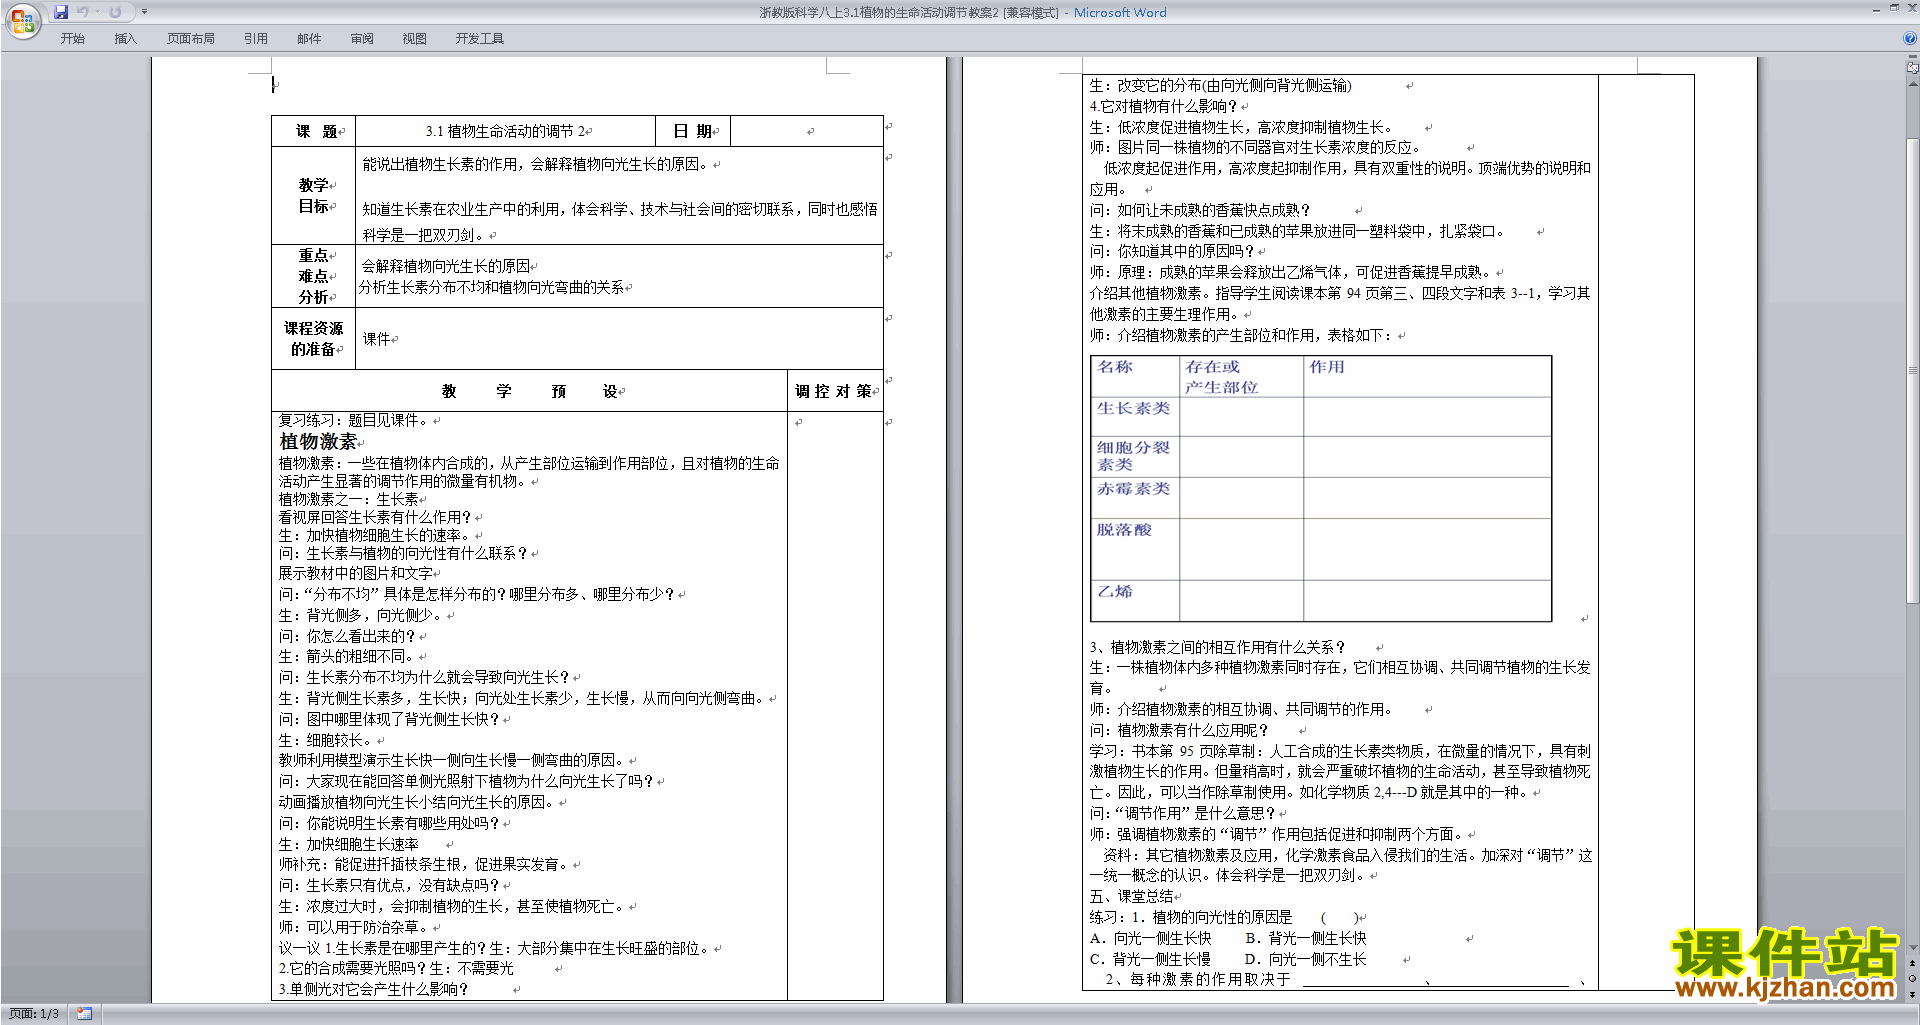Viewport: 1920px width, 1025px height.
Task: Expand the undo history dropdown arrow
Action: pos(97,12)
